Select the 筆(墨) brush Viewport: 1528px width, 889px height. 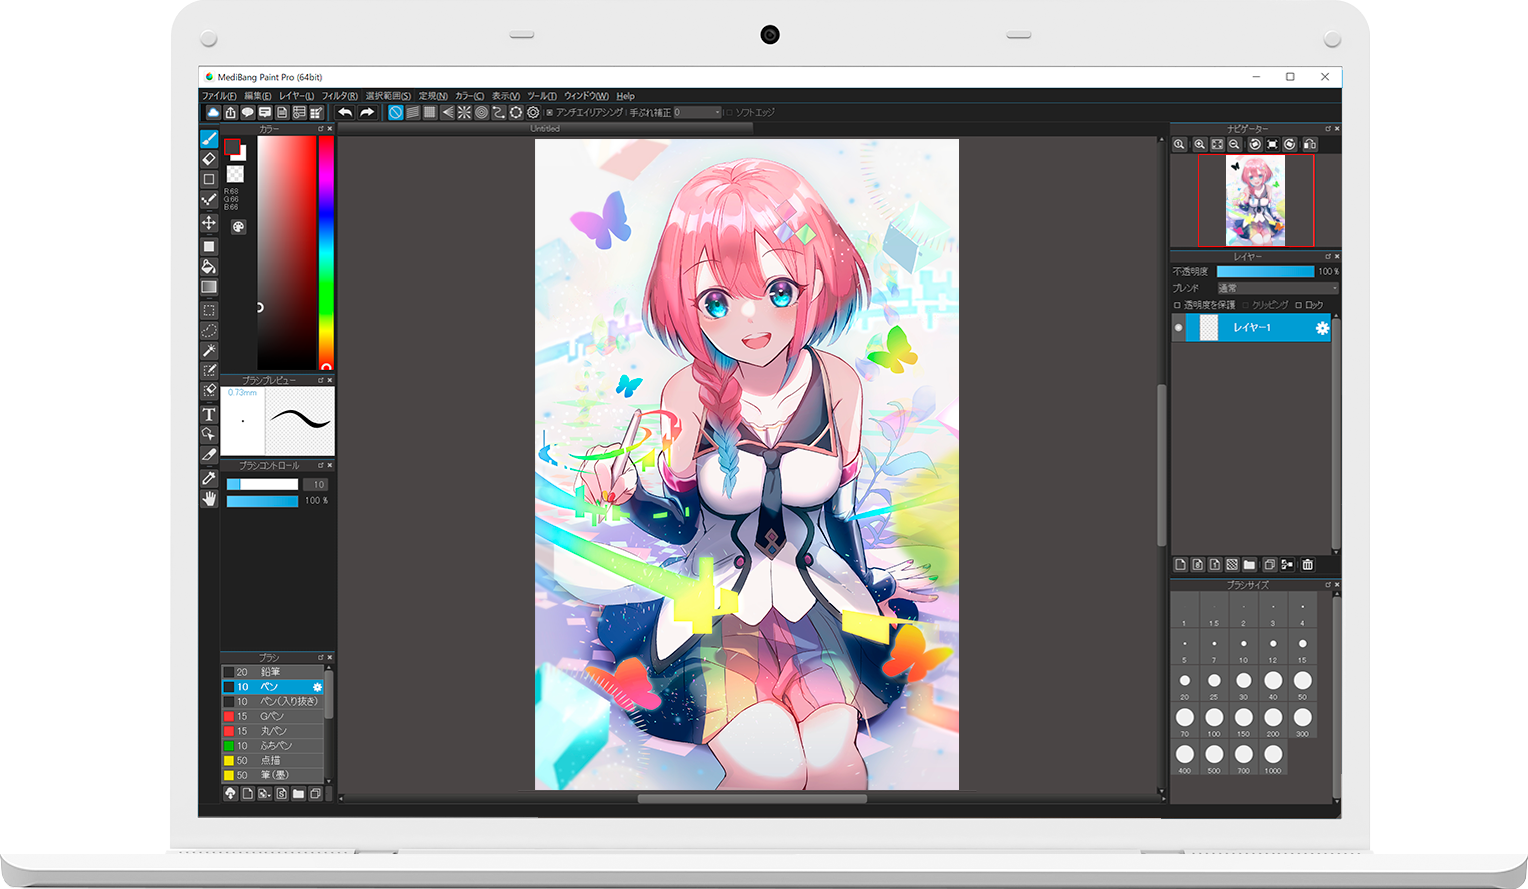point(272,775)
